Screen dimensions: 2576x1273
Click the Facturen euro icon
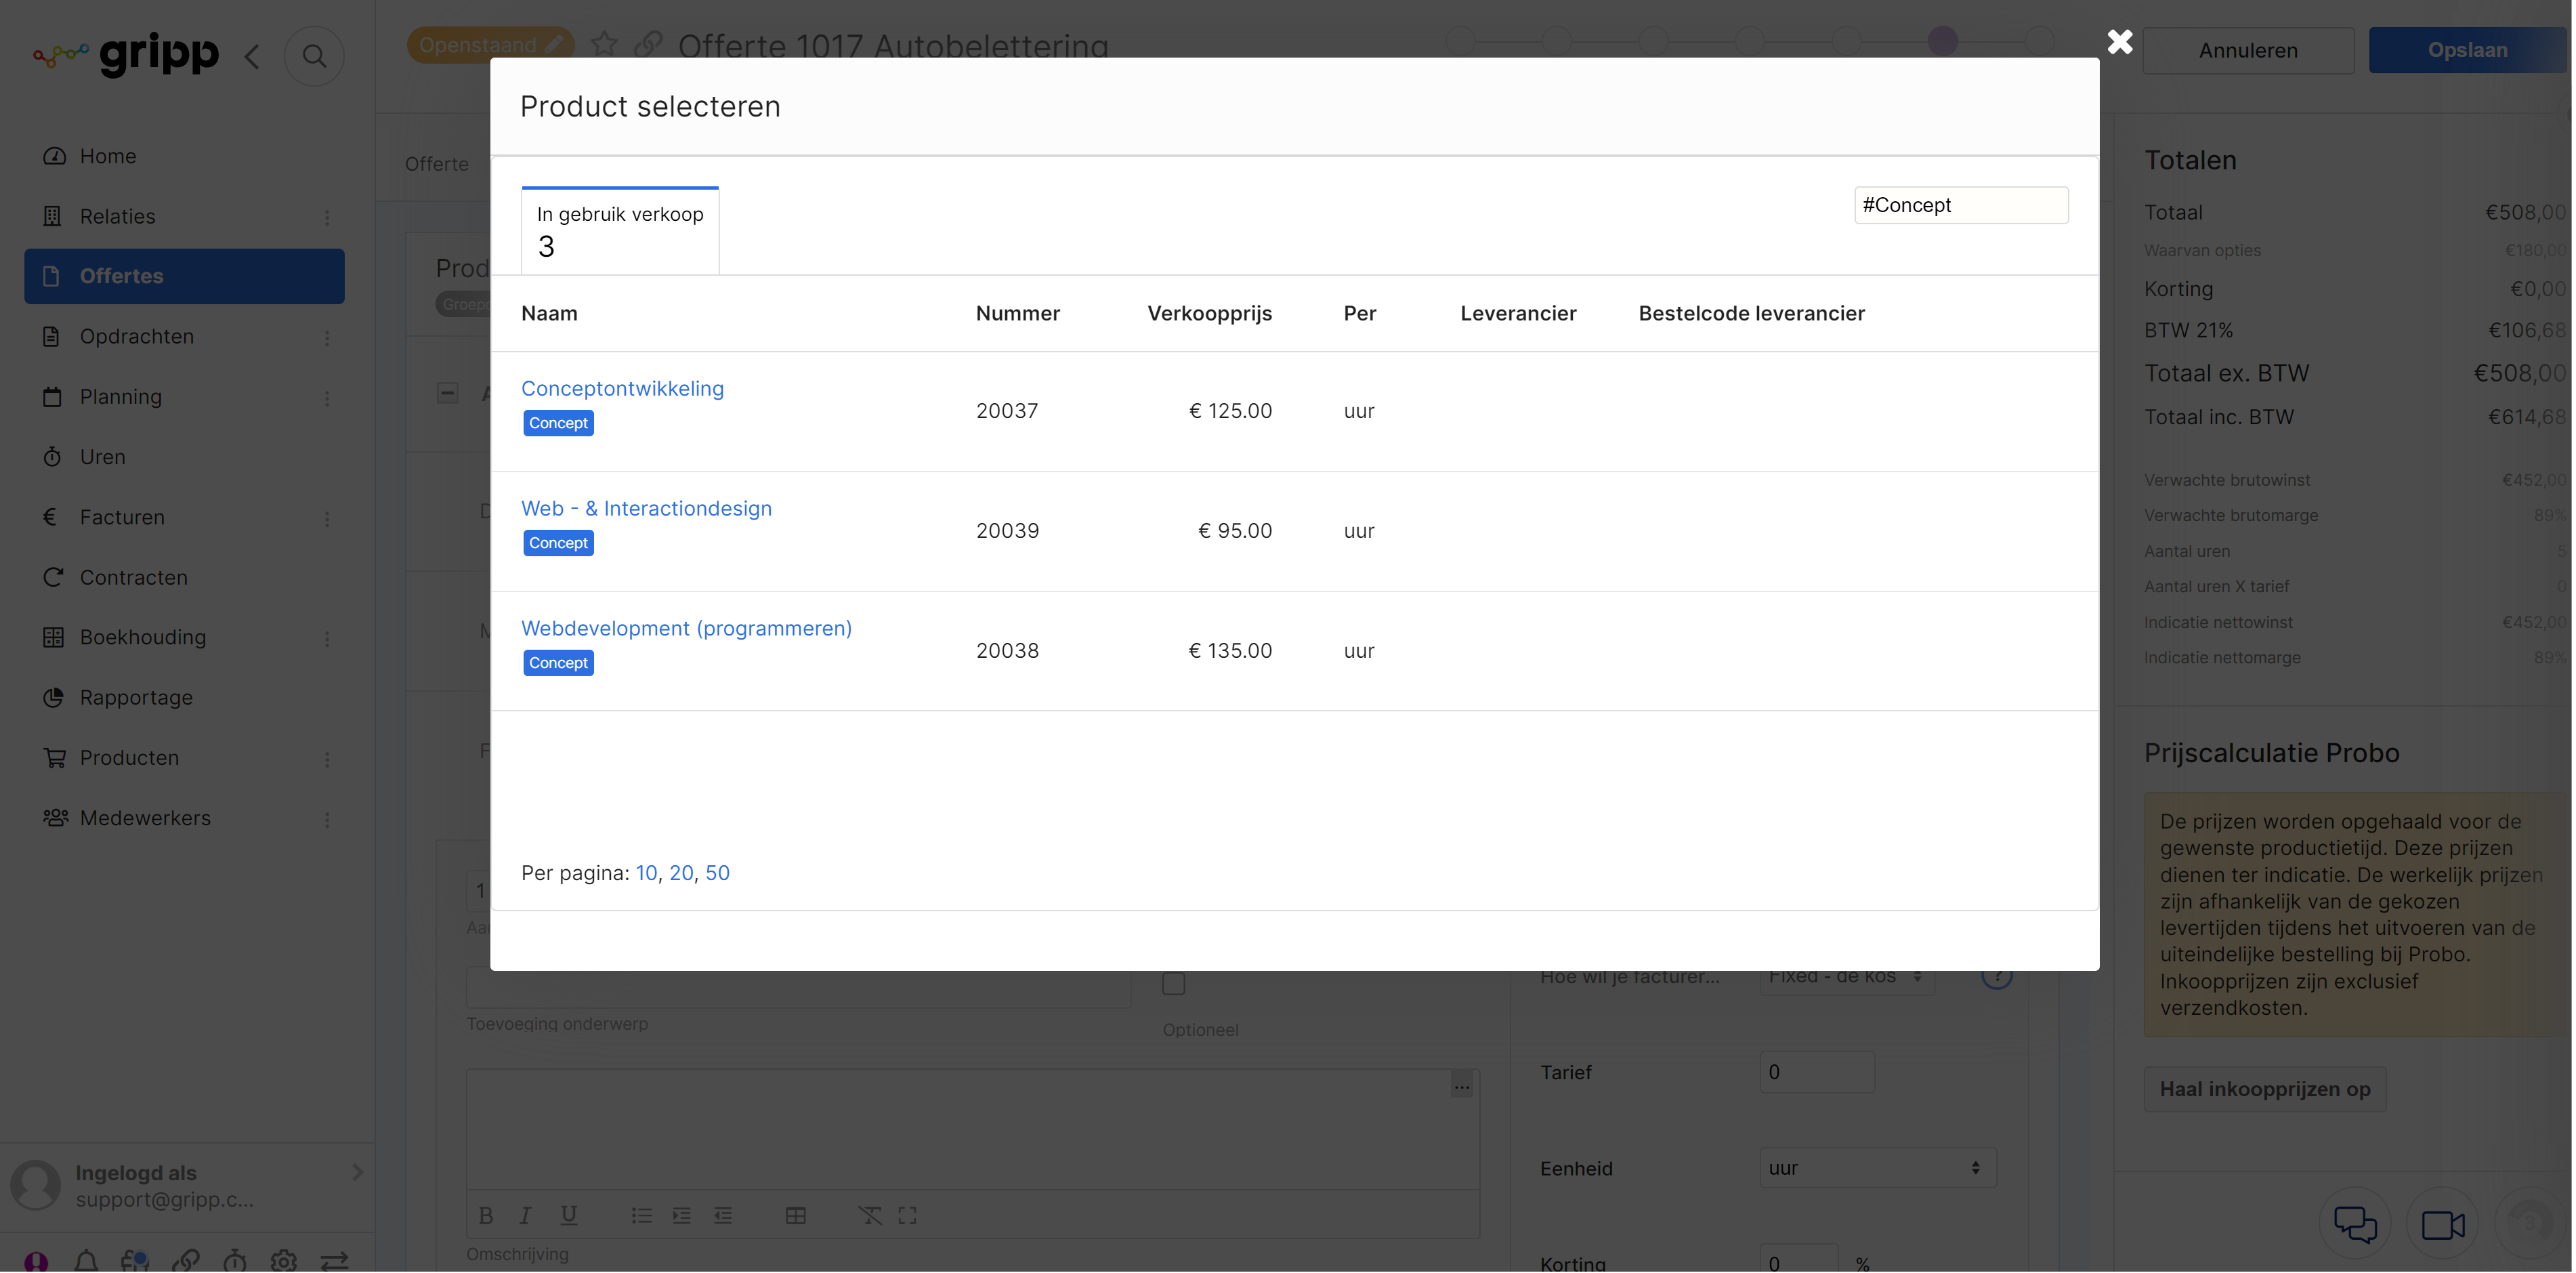[50, 517]
